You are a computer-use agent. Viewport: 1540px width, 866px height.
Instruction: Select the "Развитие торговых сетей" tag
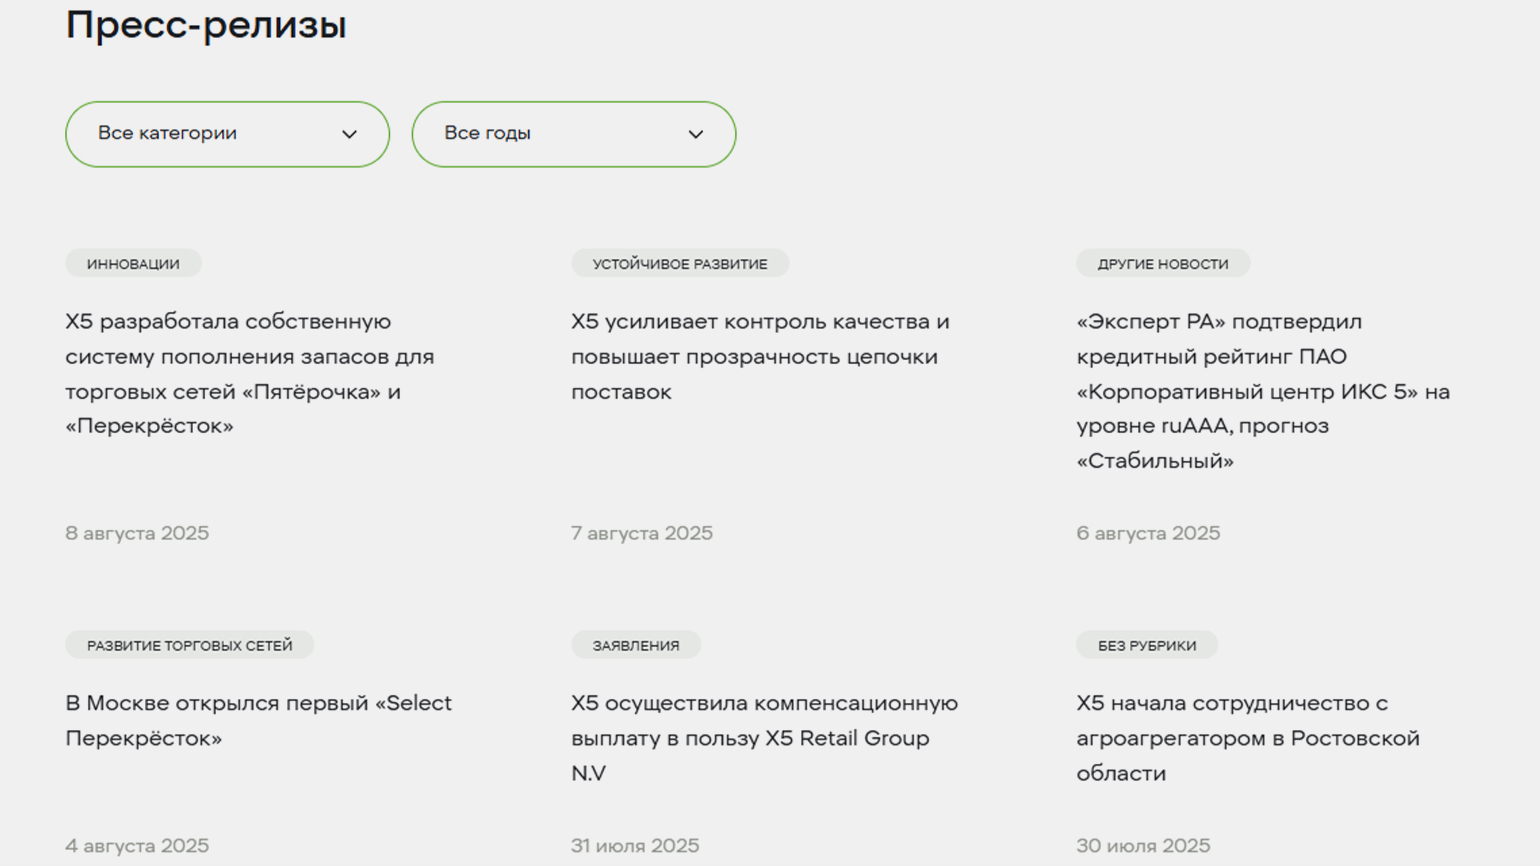tap(190, 645)
